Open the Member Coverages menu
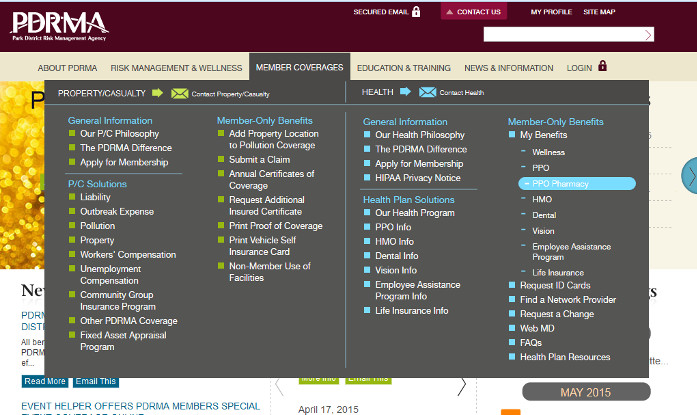This screenshot has width=697, height=415. click(299, 68)
